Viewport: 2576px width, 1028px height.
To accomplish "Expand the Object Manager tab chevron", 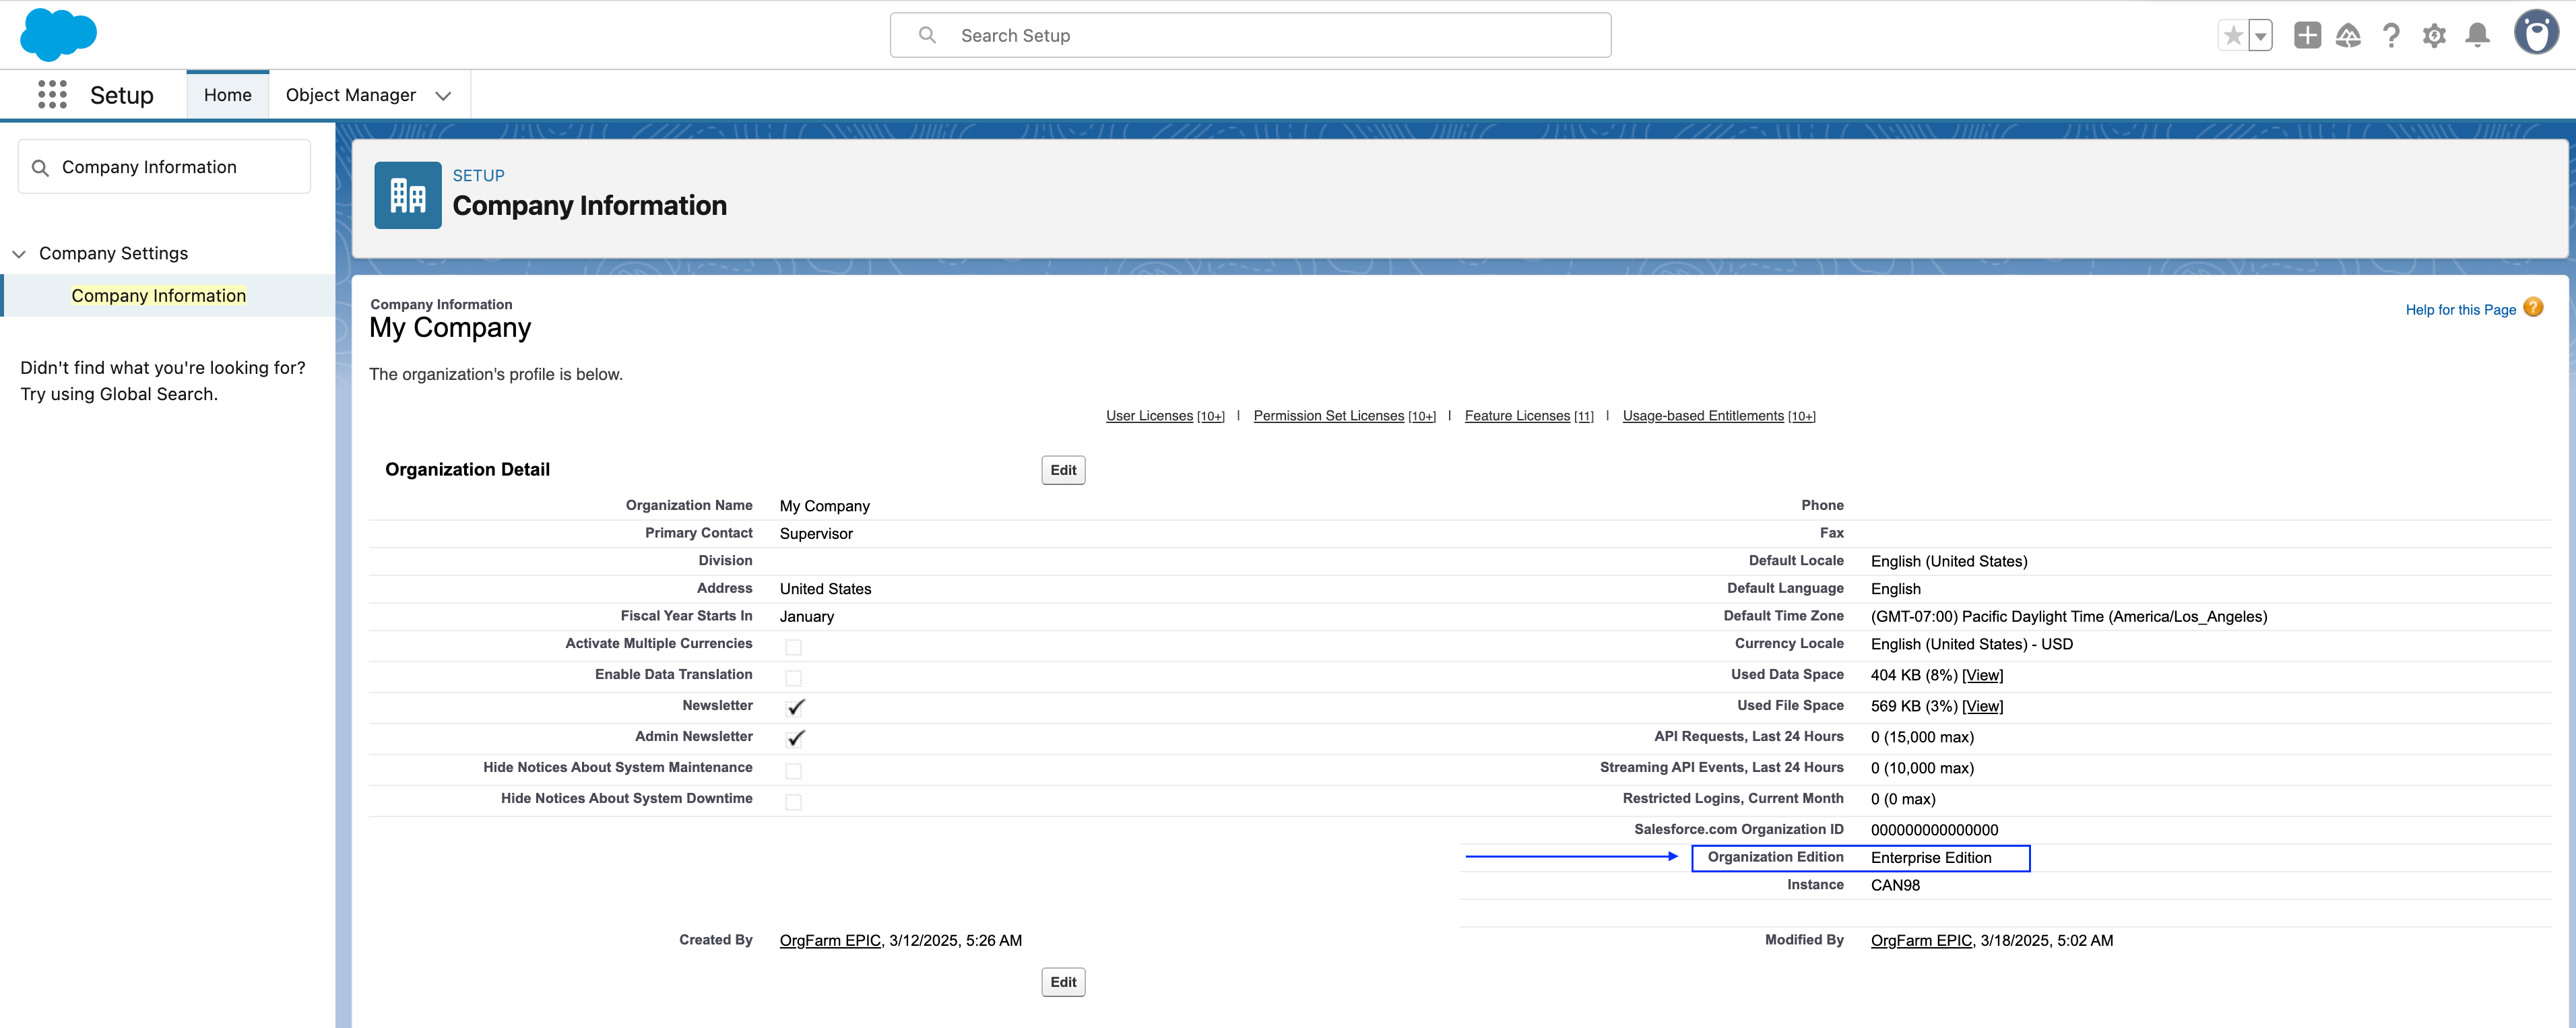I will [x=443, y=96].
